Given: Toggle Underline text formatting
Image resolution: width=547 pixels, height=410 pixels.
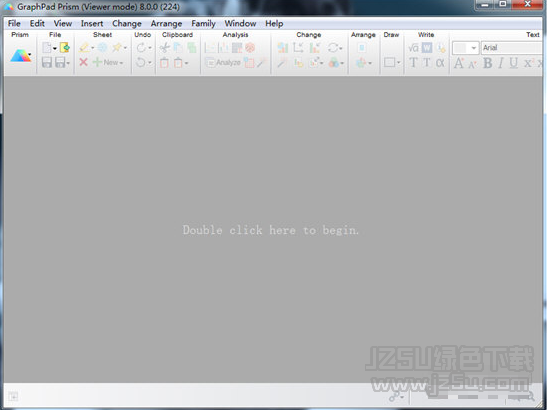Looking at the screenshot, I should click(514, 63).
